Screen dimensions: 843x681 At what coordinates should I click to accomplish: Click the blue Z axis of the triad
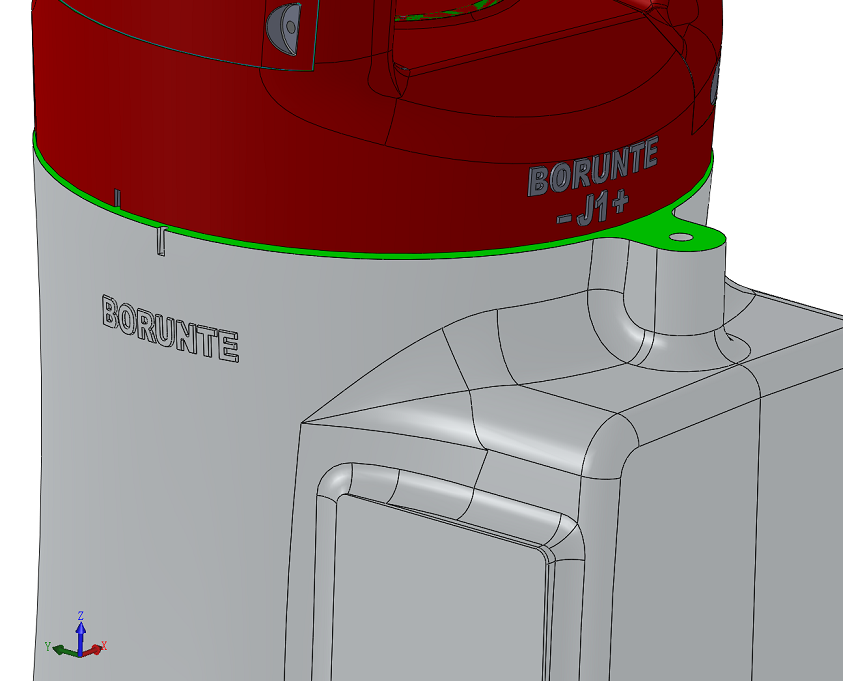tap(81, 637)
